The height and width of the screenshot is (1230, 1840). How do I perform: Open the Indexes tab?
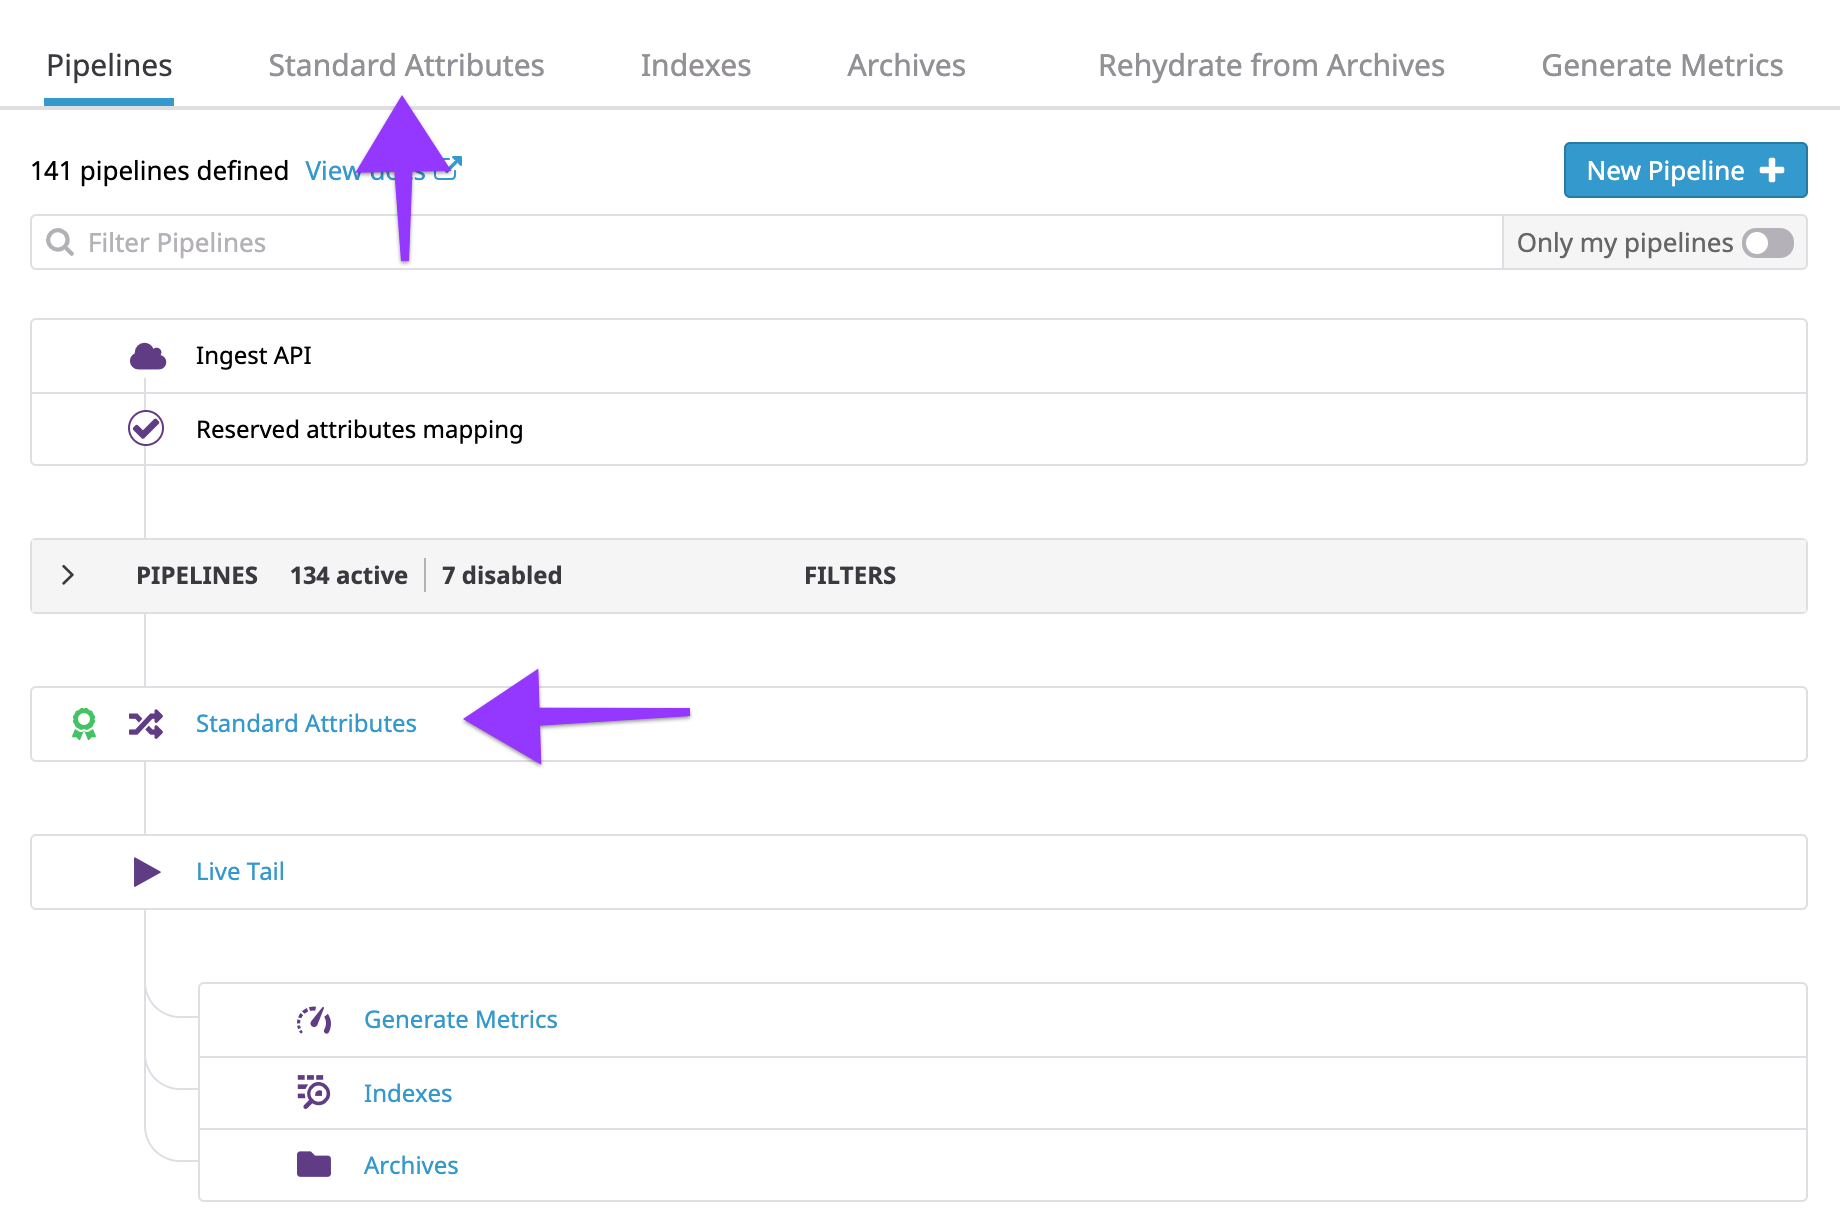[695, 66]
